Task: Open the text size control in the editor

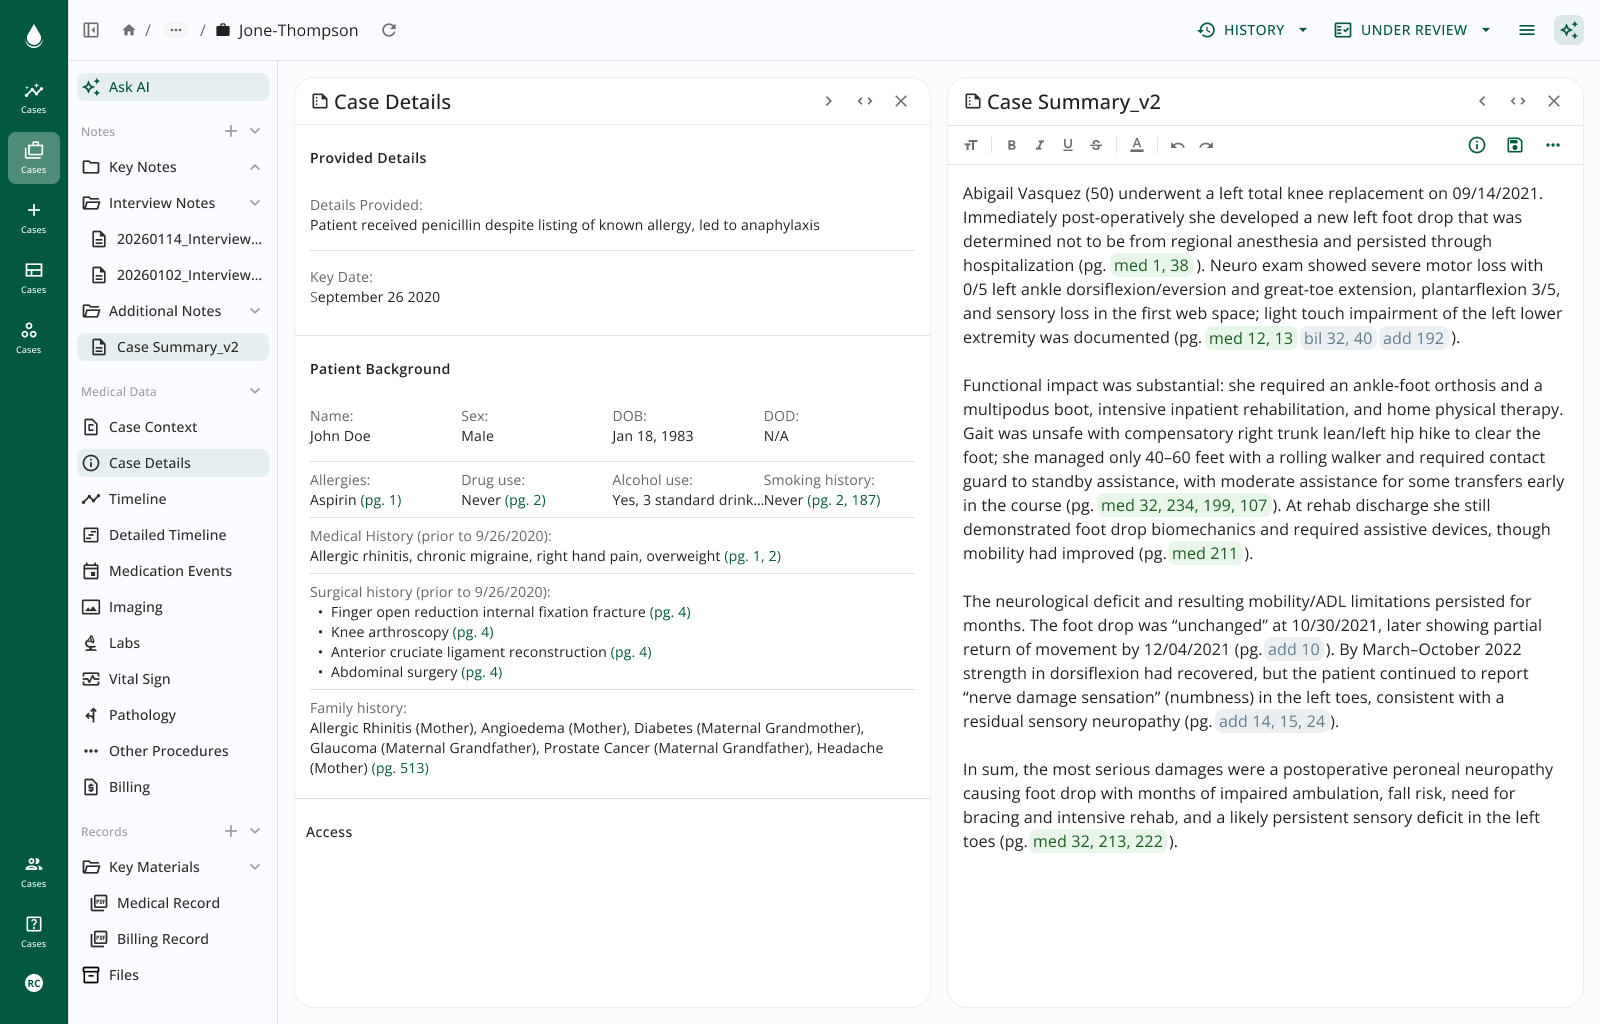Action: click(970, 145)
